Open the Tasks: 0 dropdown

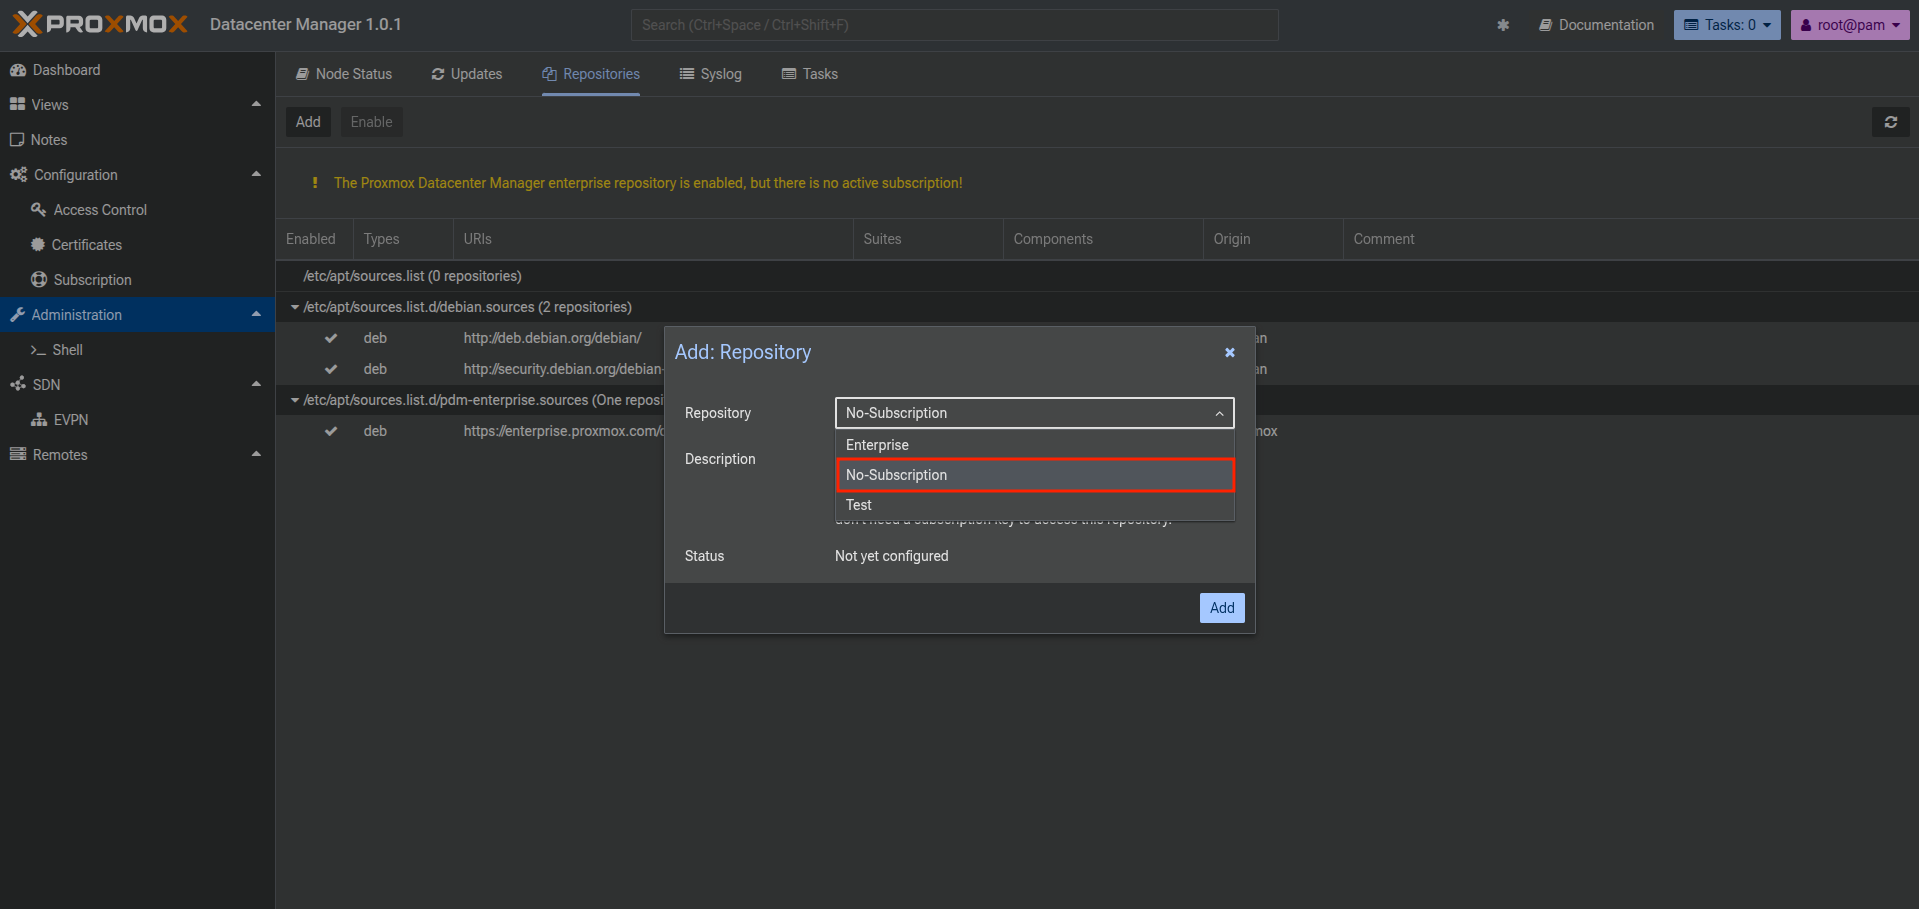[1727, 25]
